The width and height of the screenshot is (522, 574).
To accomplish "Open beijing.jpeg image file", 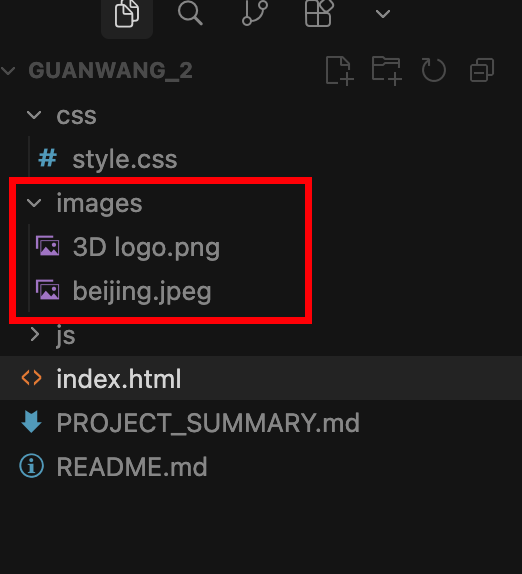I will (x=142, y=291).
